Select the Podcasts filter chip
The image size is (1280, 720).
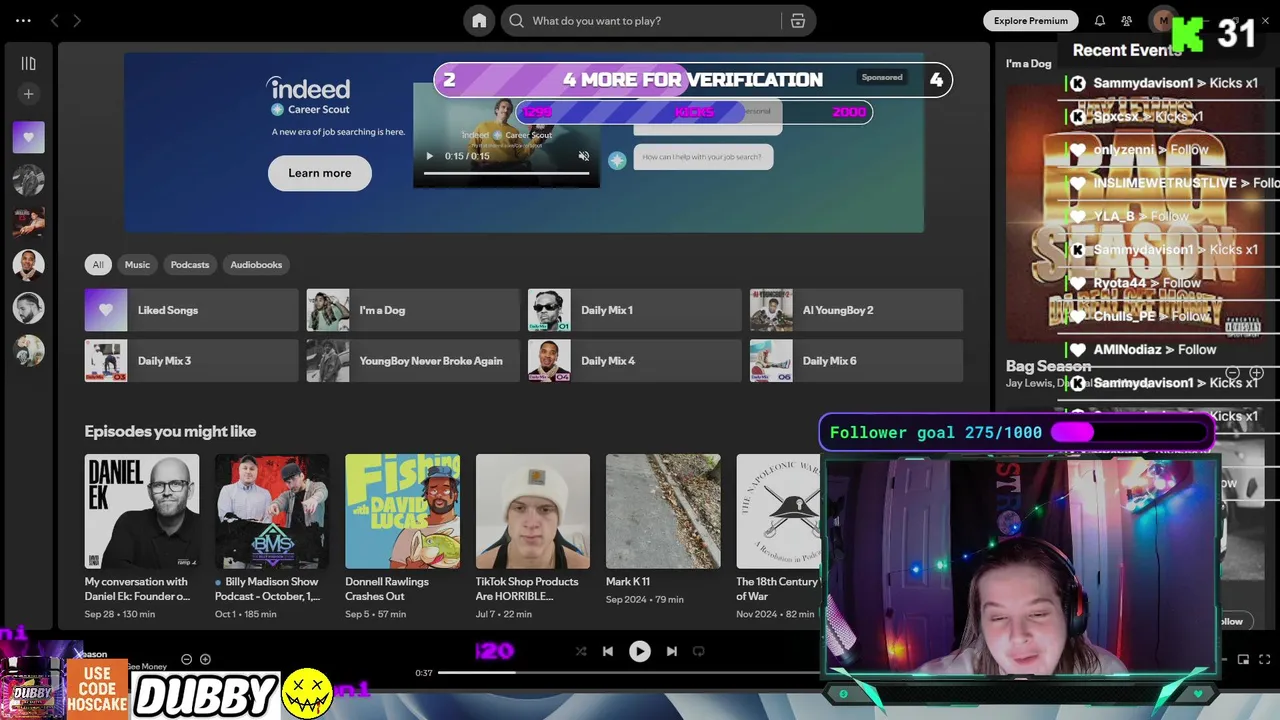click(x=190, y=265)
